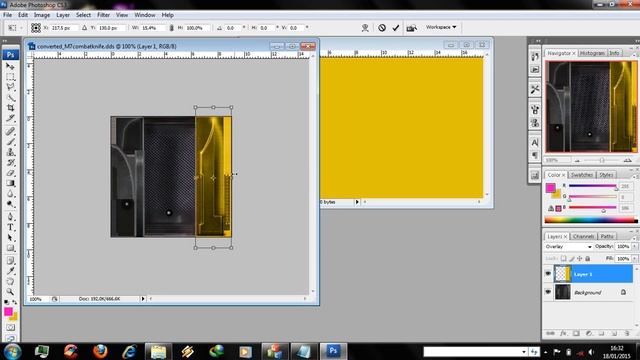640x360 pixels.
Task: Add a layer mask in Layers panel
Action: pyautogui.click(x=576, y=333)
